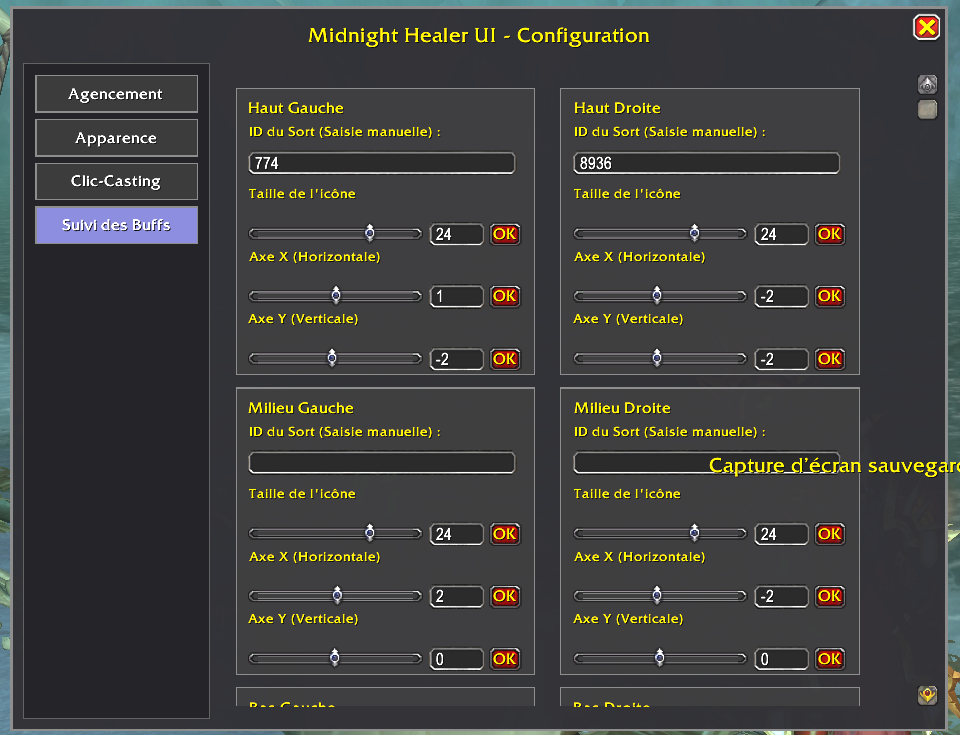Click Haut Droite Axe X slider
This screenshot has width=960, height=735.
[x=660, y=296]
